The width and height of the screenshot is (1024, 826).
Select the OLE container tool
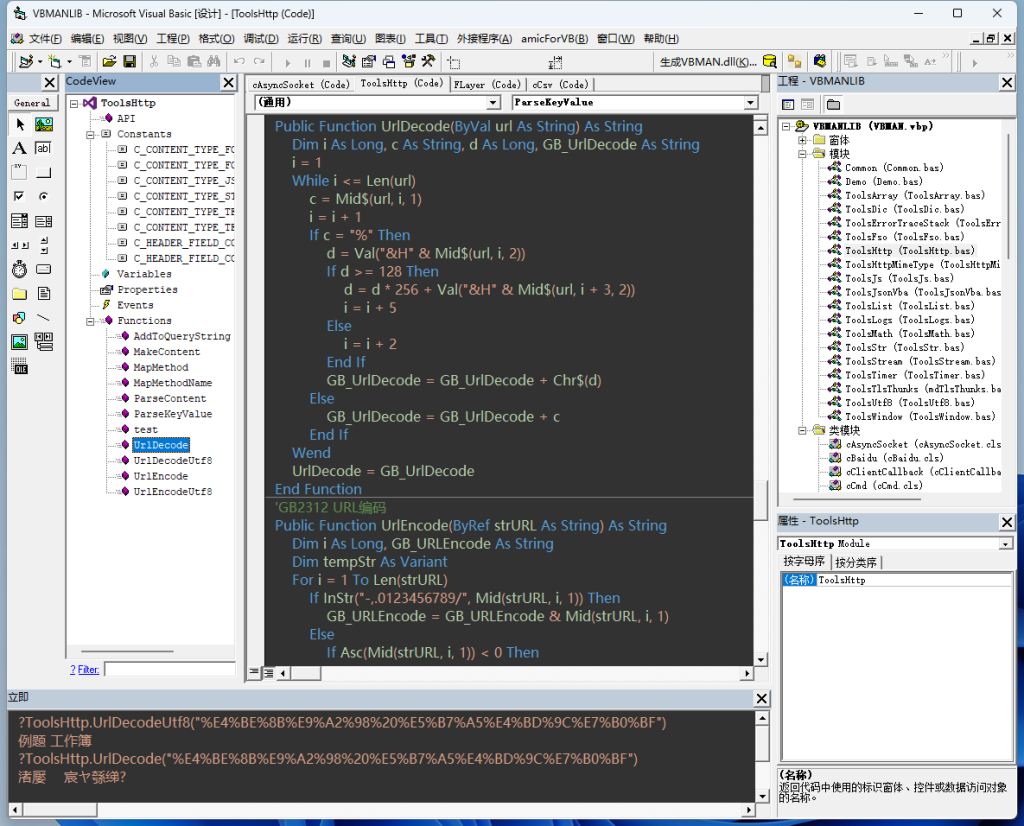20,366
